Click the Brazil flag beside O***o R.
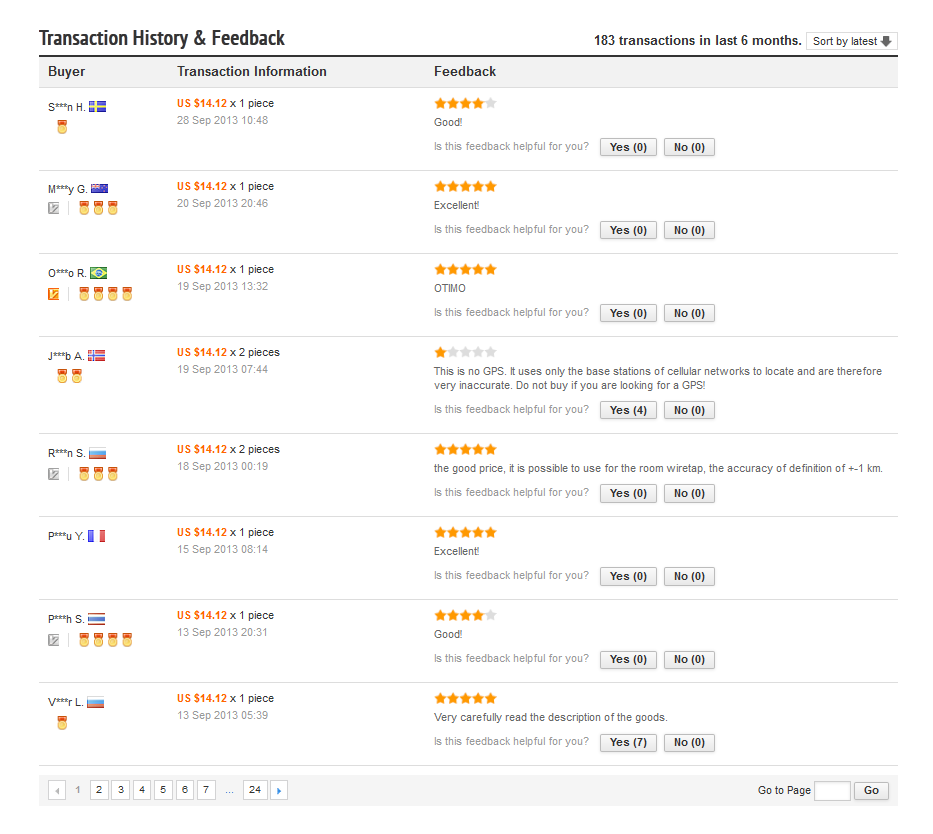The image size is (933, 834). [x=99, y=273]
